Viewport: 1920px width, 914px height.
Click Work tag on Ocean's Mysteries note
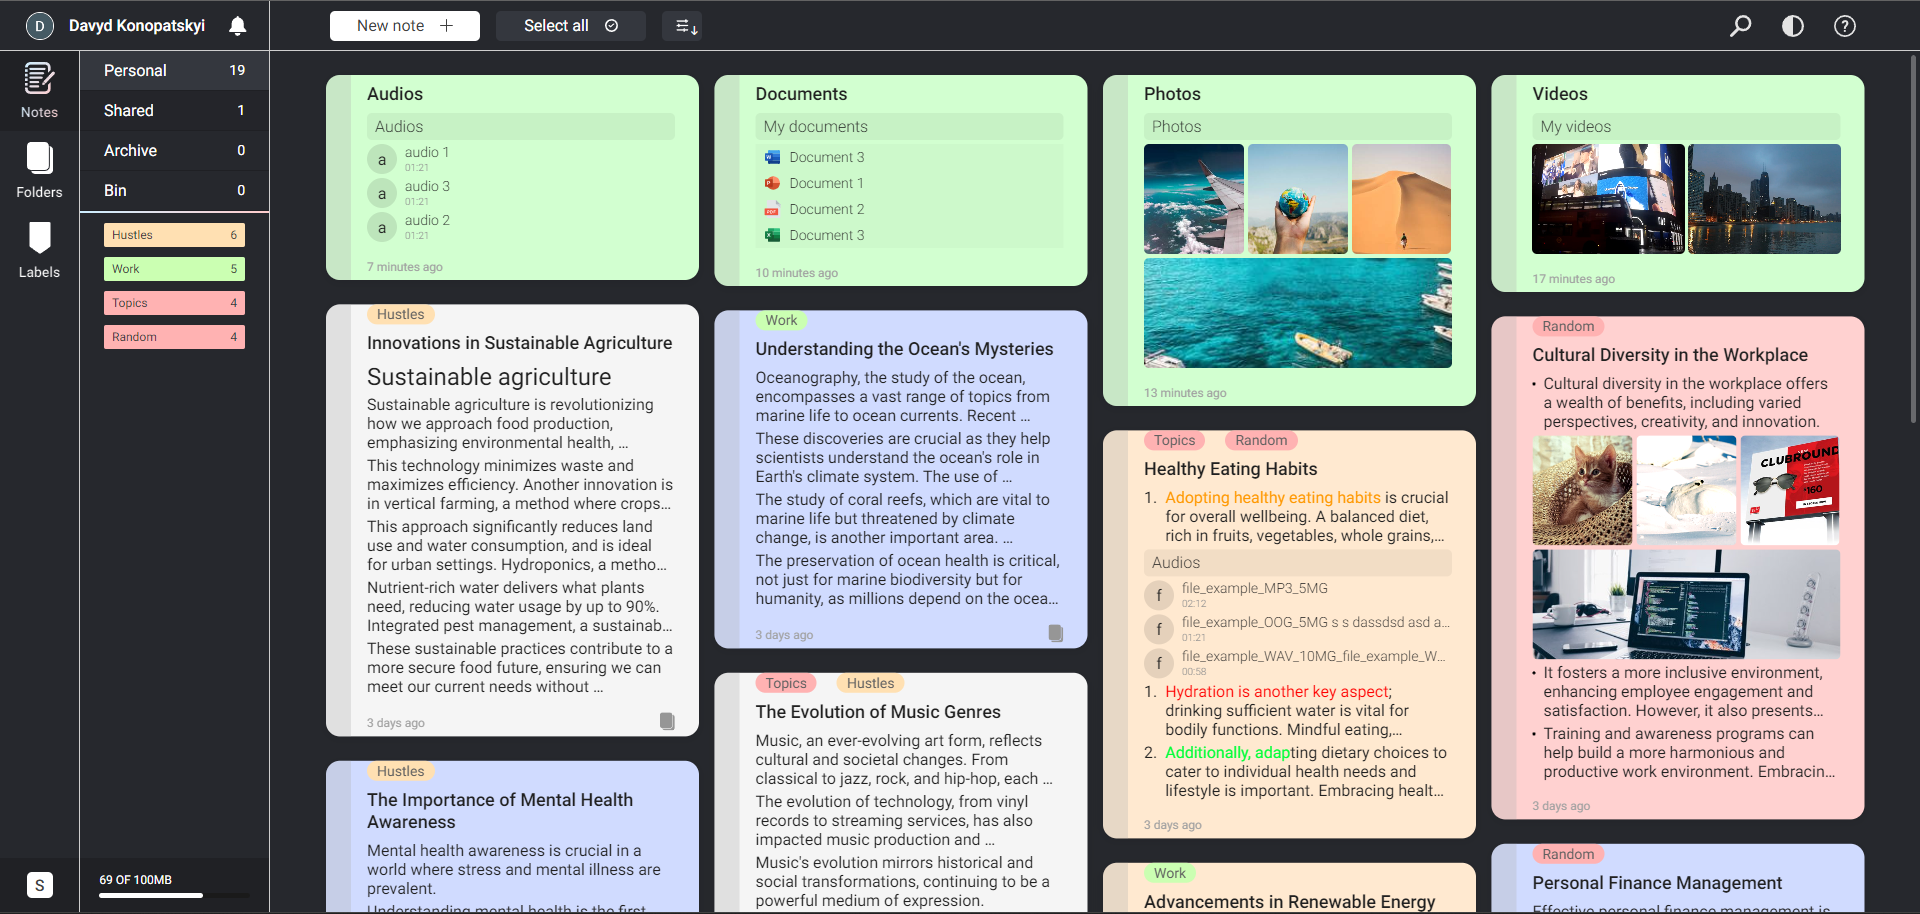(781, 320)
